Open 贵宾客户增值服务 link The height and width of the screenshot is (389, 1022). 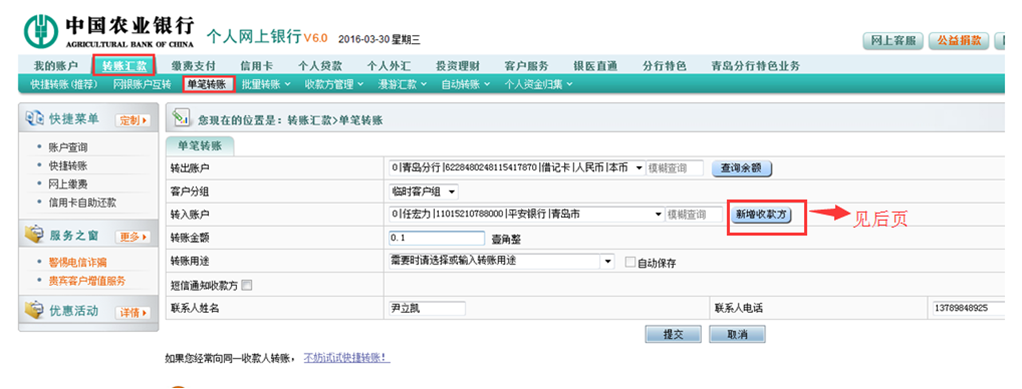point(87,281)
